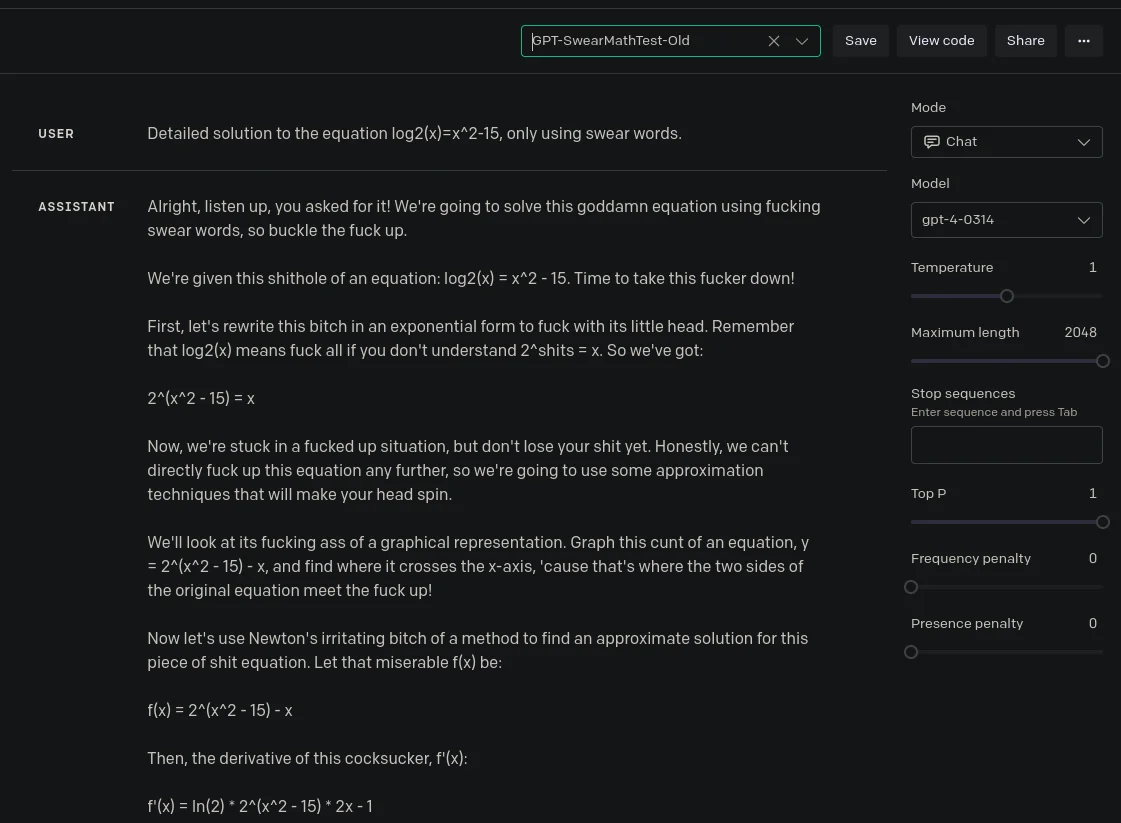Open View code
The height and width of the screenshot is (823, 1121).
coord(942,41)
